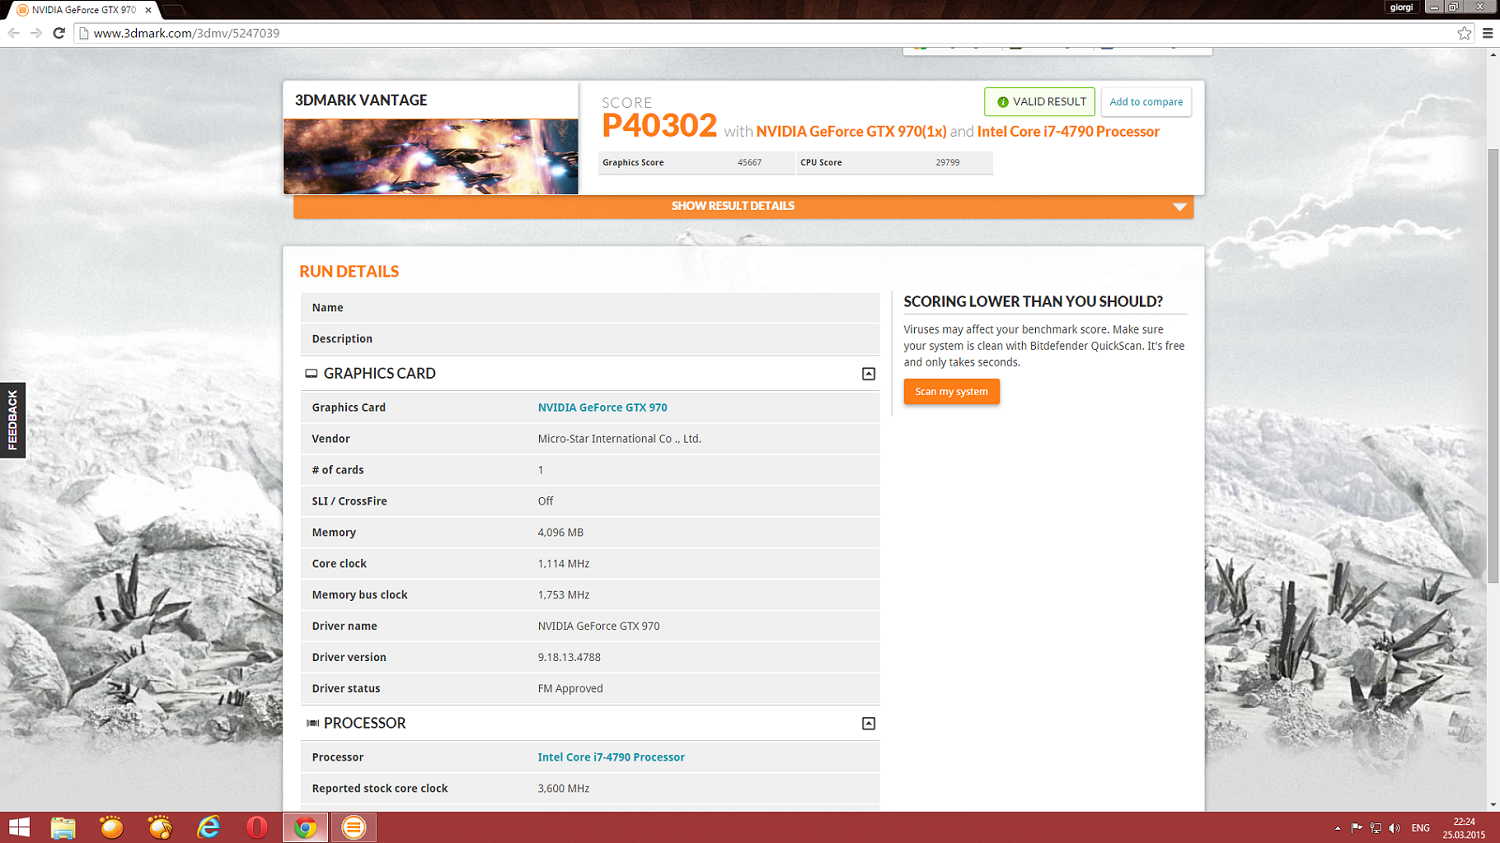The height and width of the screenshot is (843, 1500).
Task: Collapse the Processor section
Action: click(x=868, y=724)
